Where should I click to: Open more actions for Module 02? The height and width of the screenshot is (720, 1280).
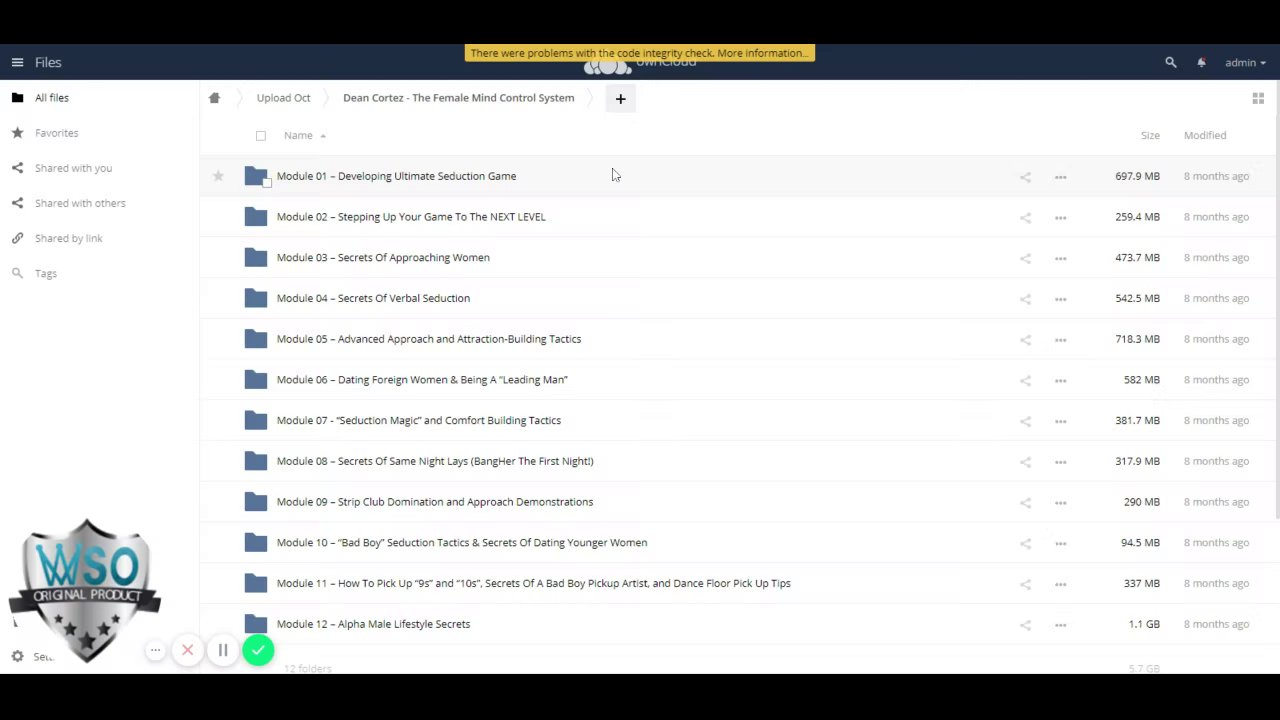[1060, 218]
